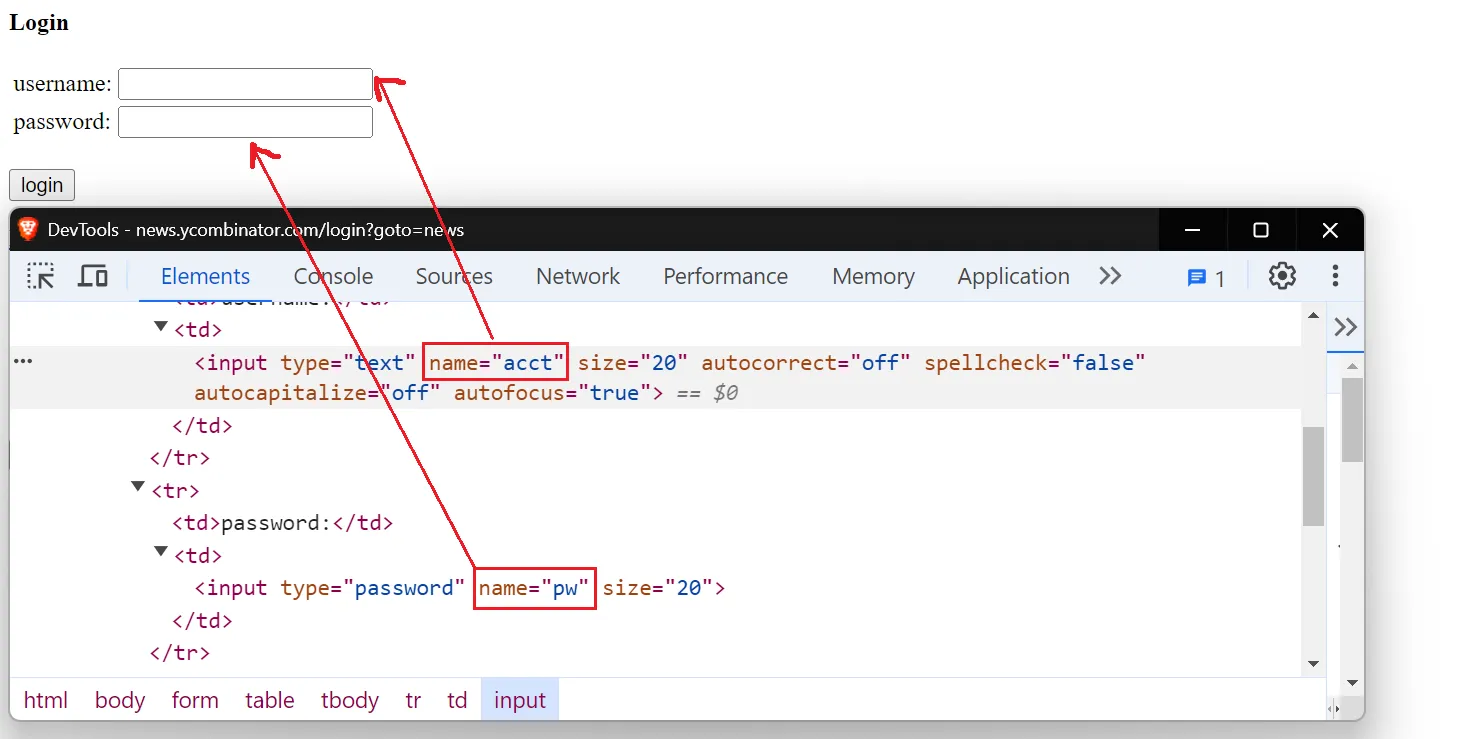Screen dimensions: 1458x739
Task: Open the DevTools three-dot customize menu
Action: coord(1335,277)
